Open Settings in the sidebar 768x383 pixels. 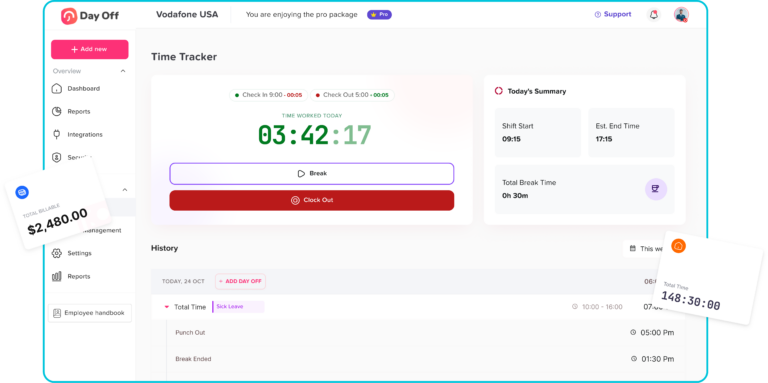pyautogui.click(x=79, y=253)
